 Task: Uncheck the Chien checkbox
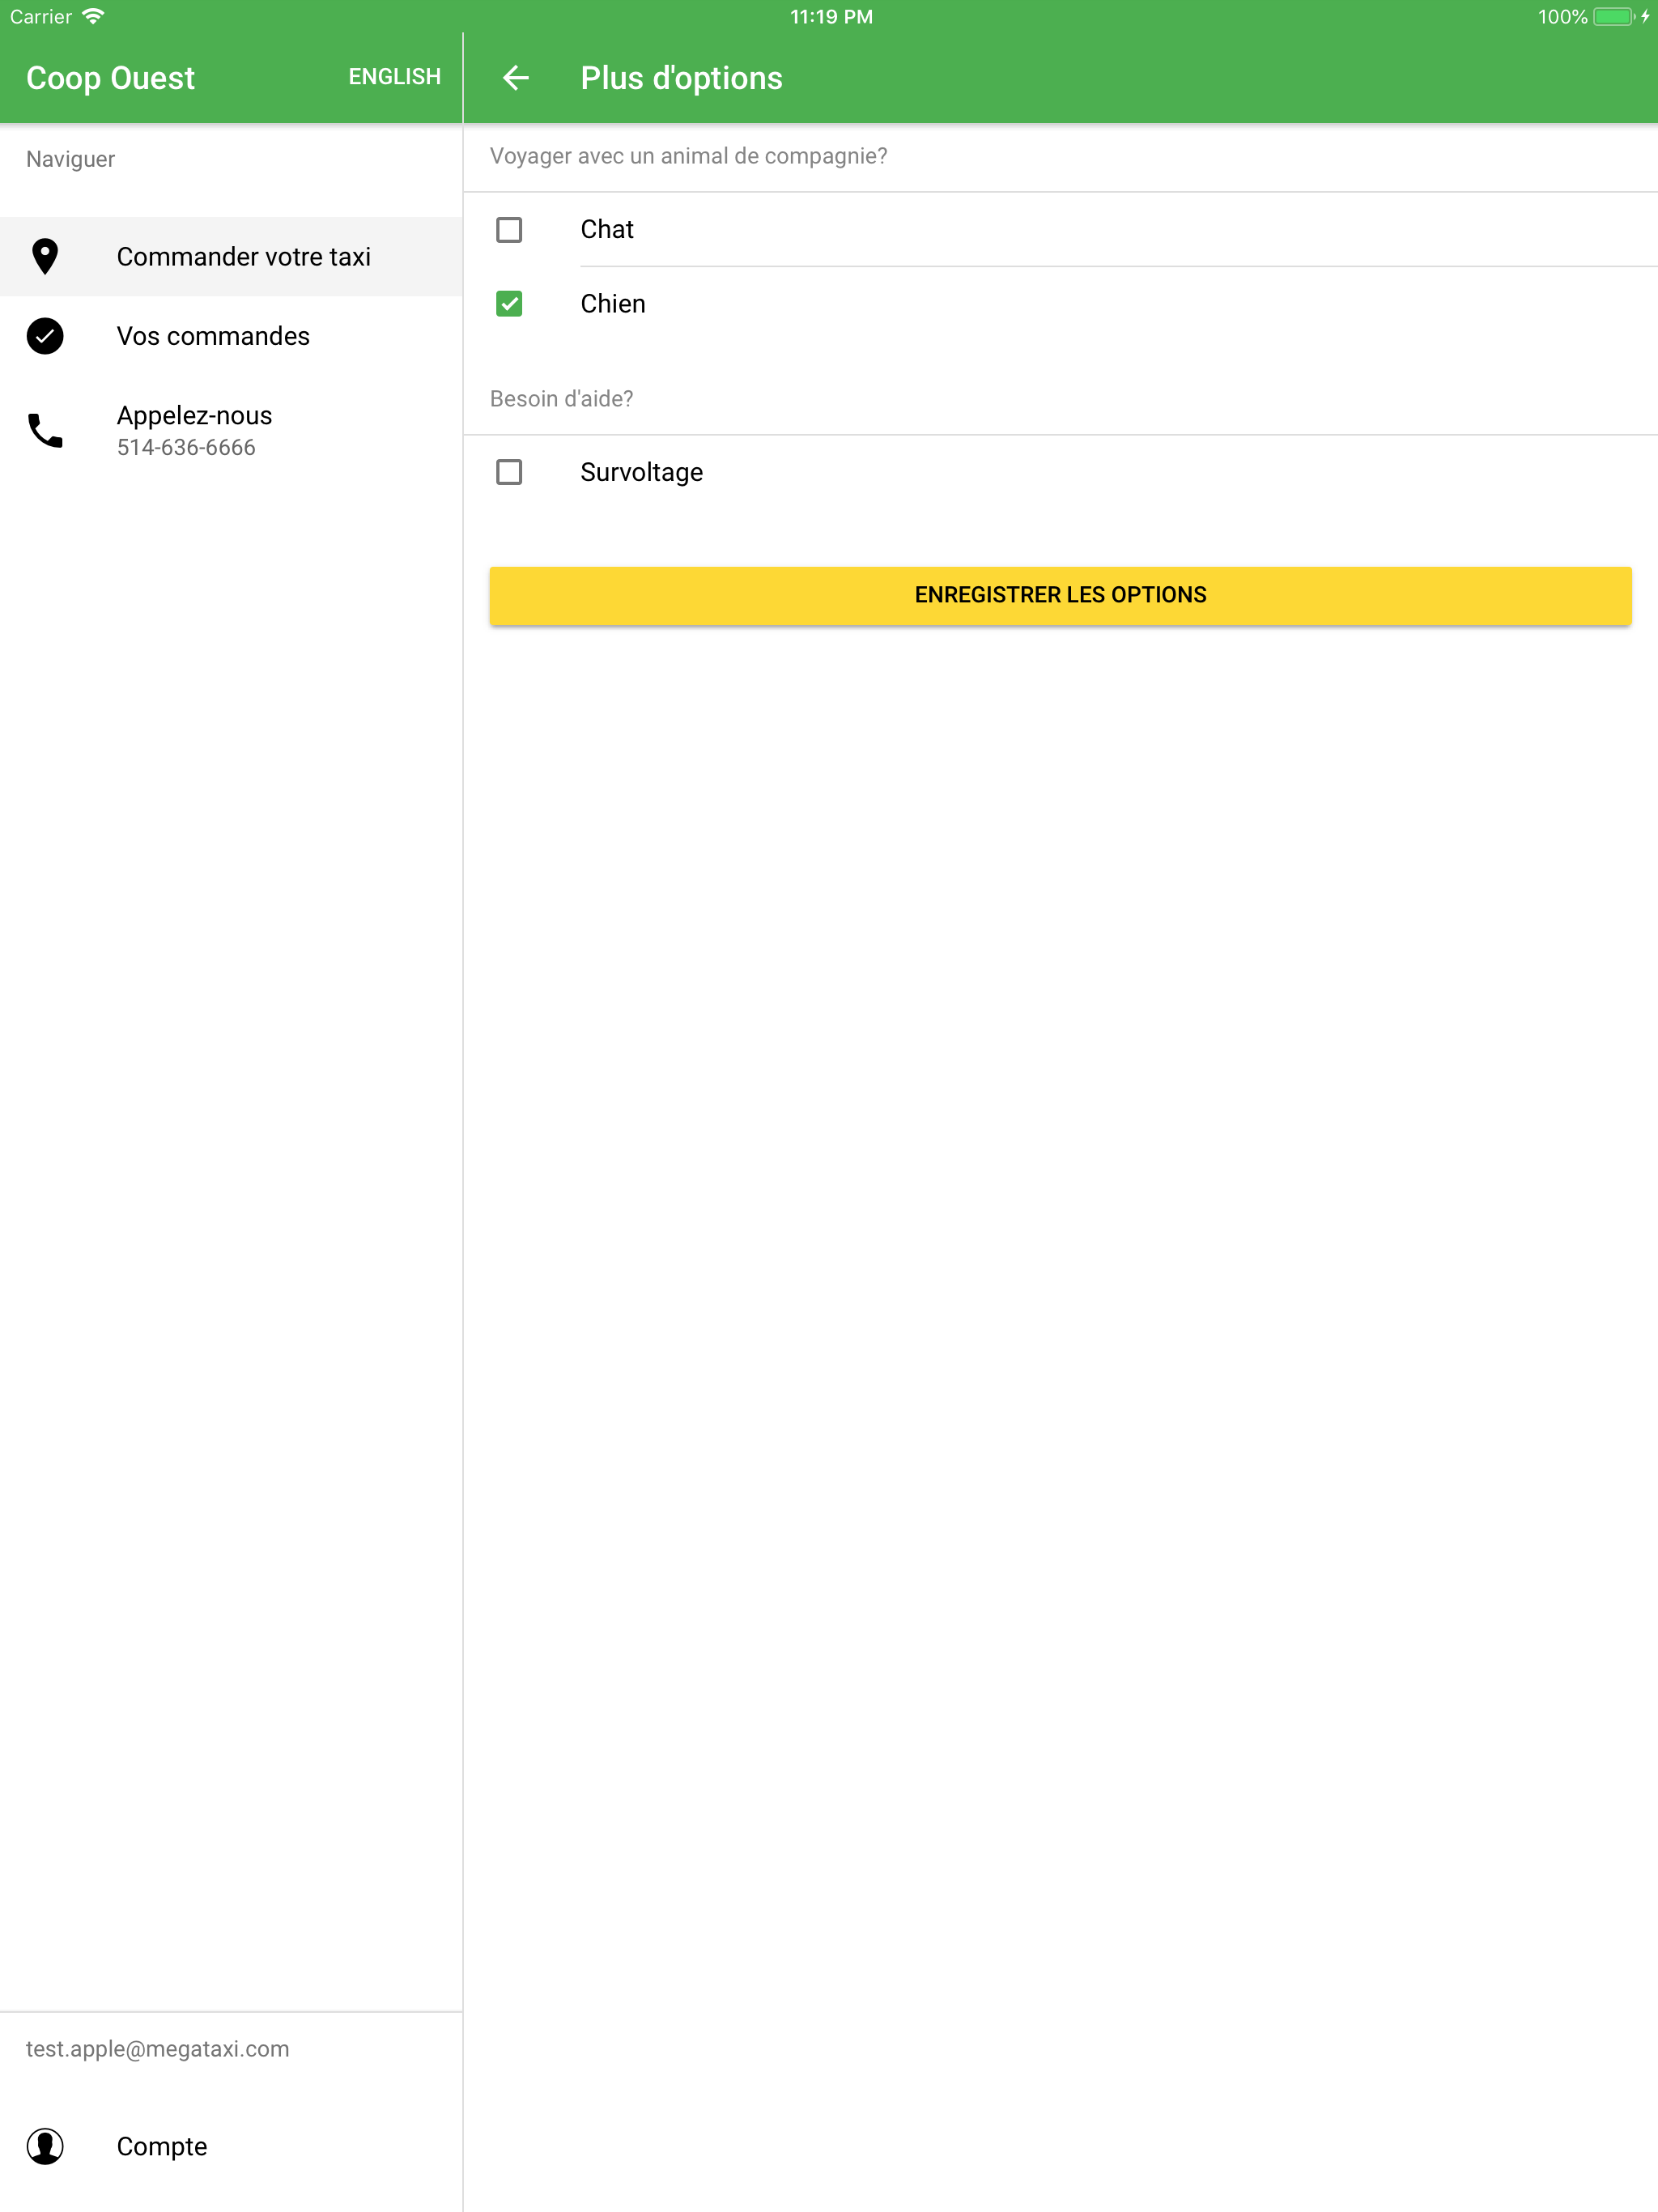coord(509,304)
